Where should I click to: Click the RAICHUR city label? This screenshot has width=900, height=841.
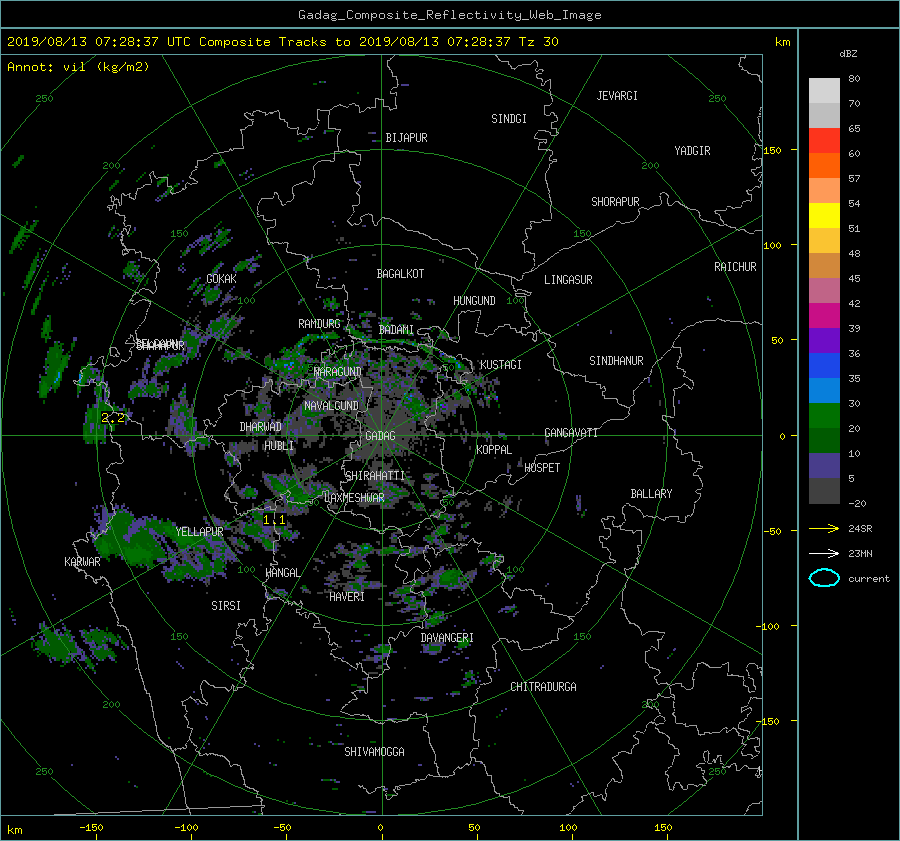[x=735, y=267]
